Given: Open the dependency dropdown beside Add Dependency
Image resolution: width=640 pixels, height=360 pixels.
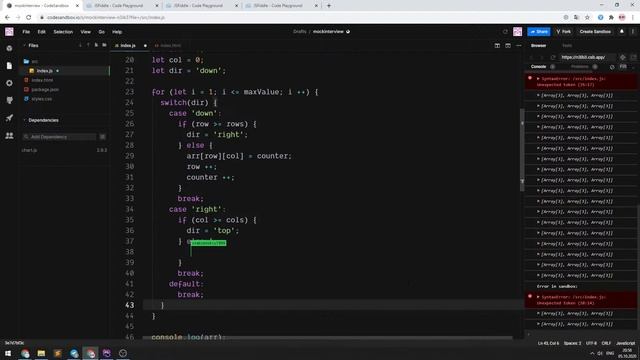Looking at the screenshot, I should point(102,137).
